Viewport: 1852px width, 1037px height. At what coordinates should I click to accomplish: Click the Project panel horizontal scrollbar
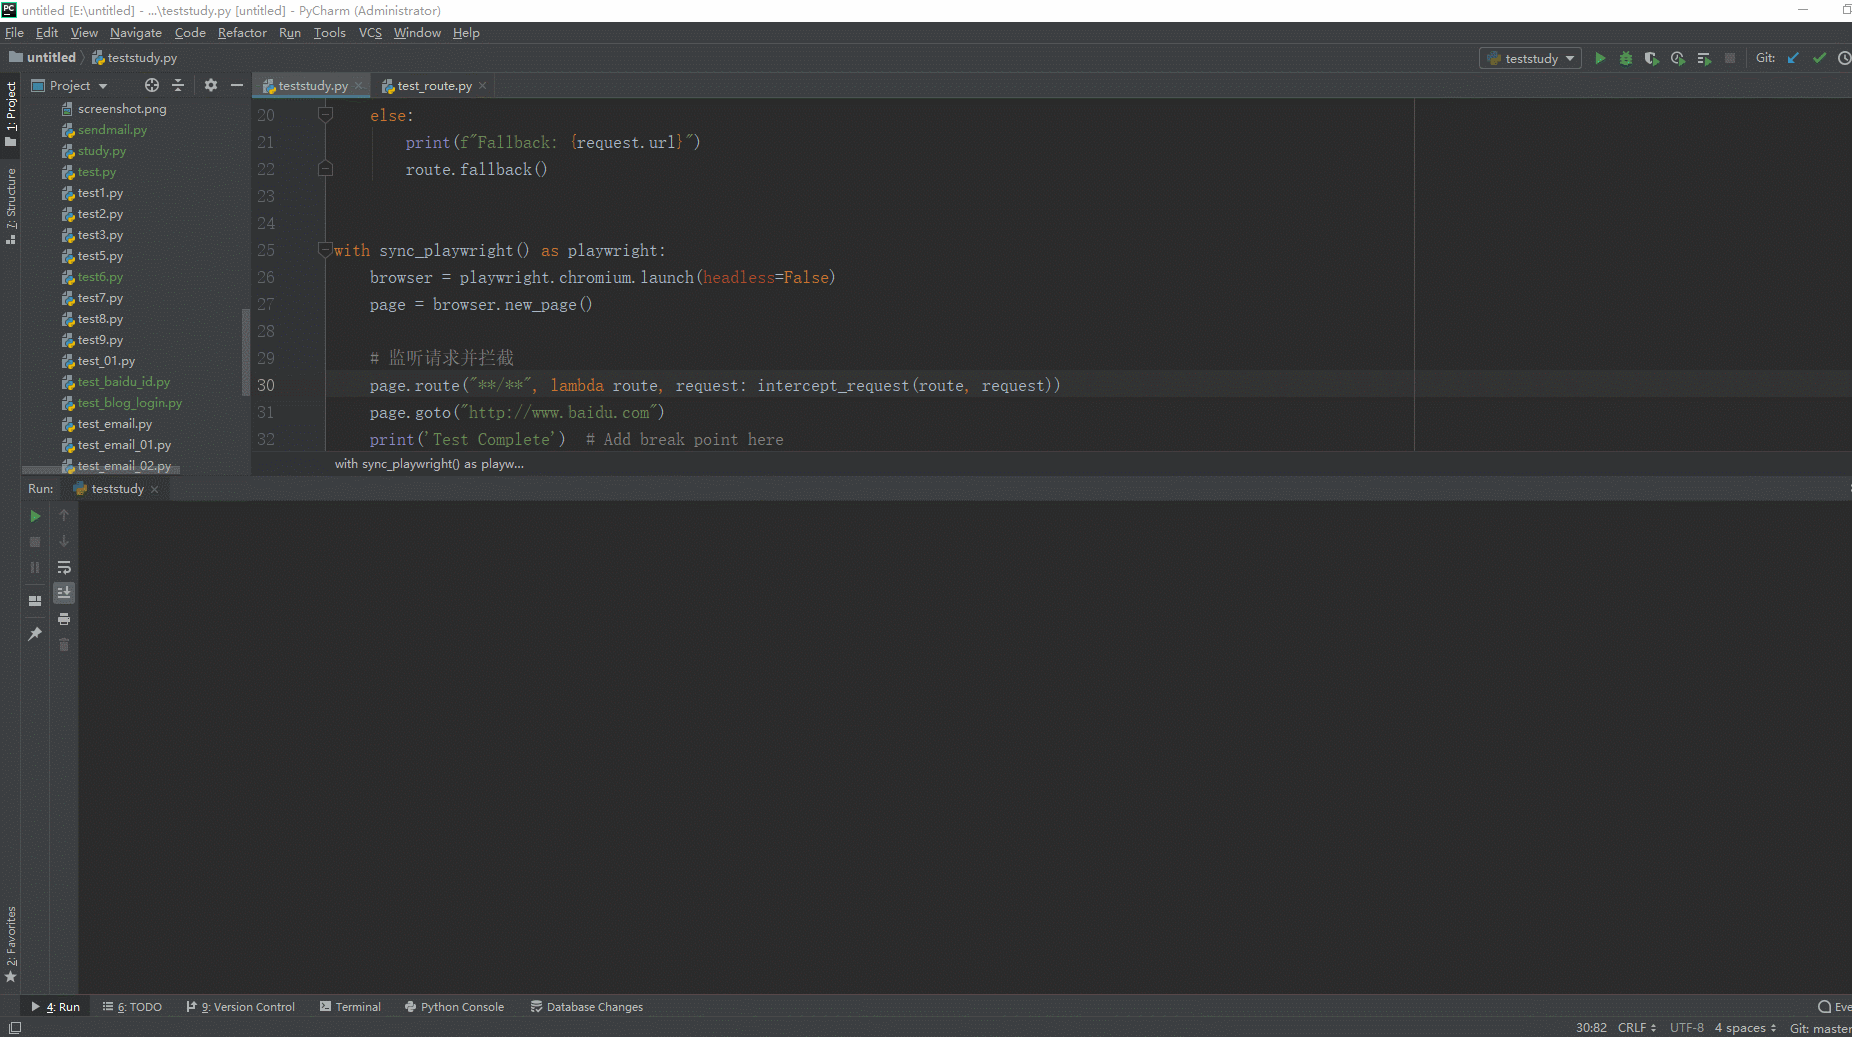(101, 470)
